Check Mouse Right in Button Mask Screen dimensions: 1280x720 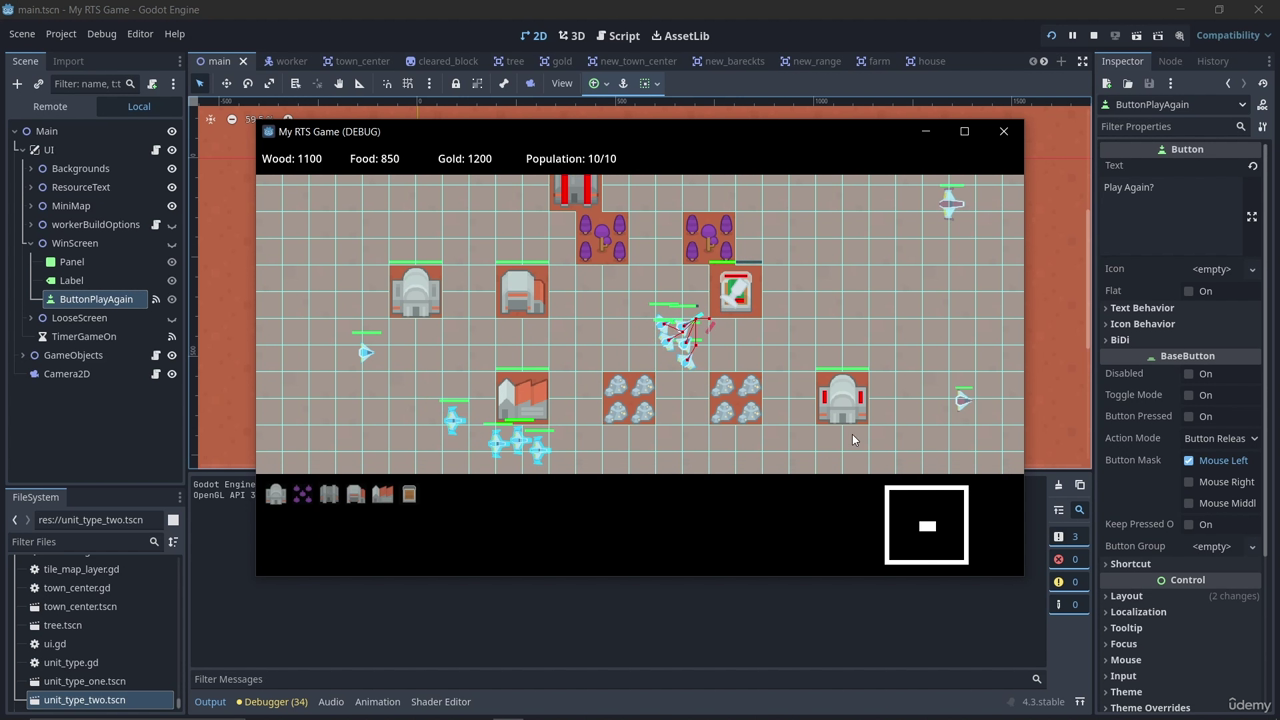(1189, 482)
